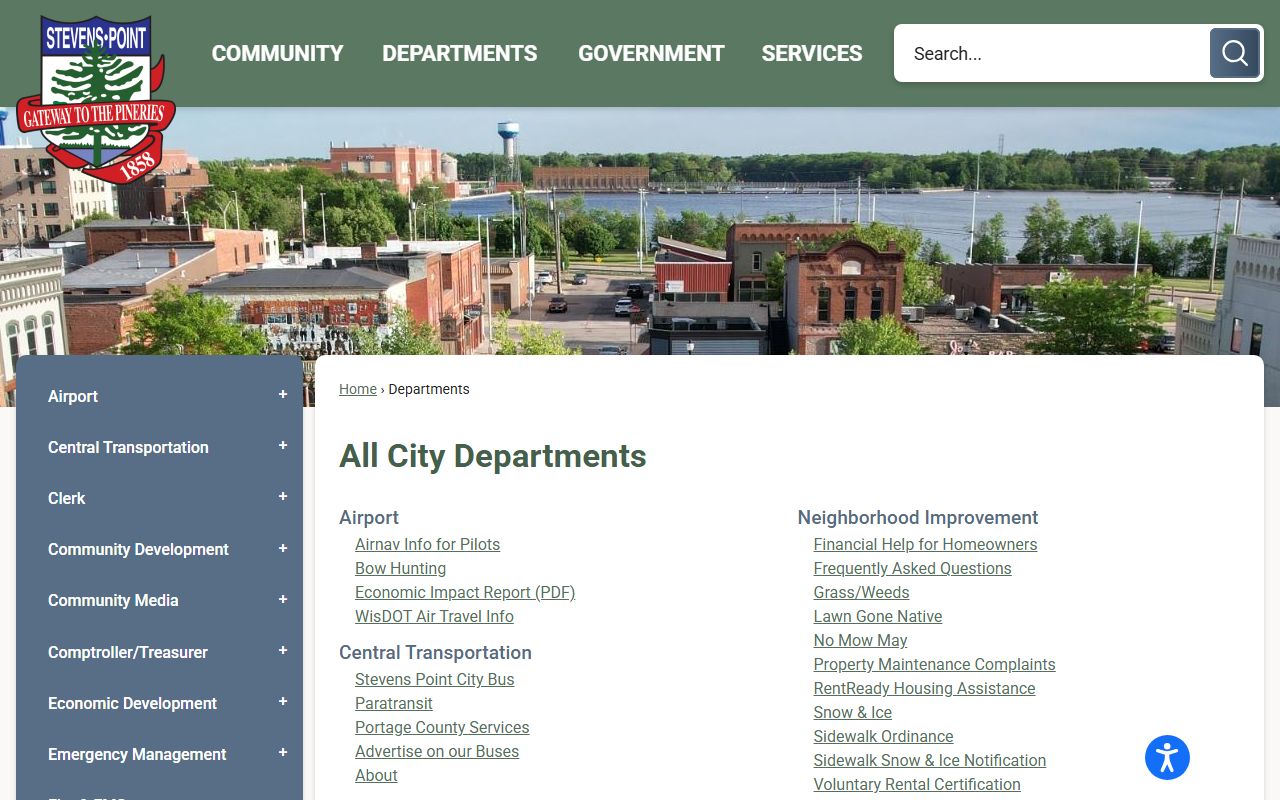The image size is (1280, 800).
Task: Open Portage County Services link
Action: (442, 727)
